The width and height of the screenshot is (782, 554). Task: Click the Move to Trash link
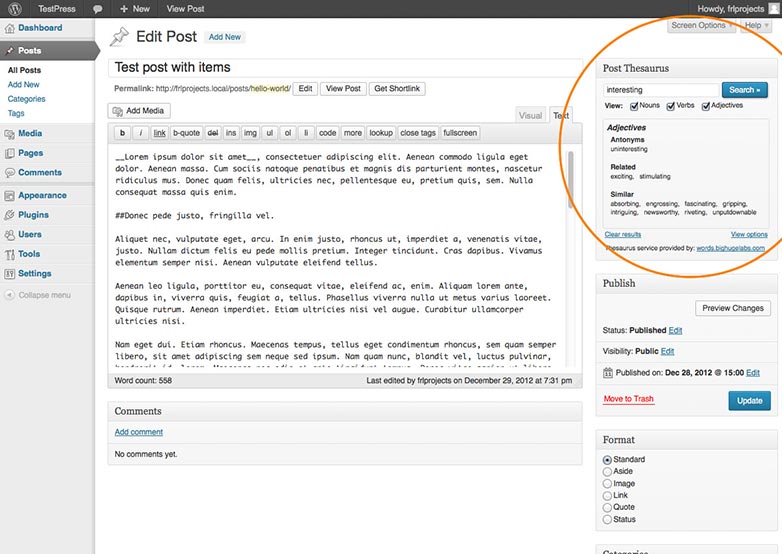click(628, 399)
